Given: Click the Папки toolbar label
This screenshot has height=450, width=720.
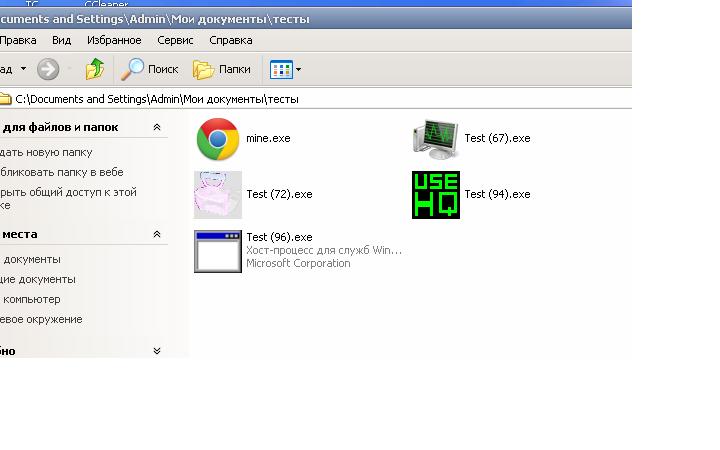Looking at the screenshot, I should click(x=235, y=69).
